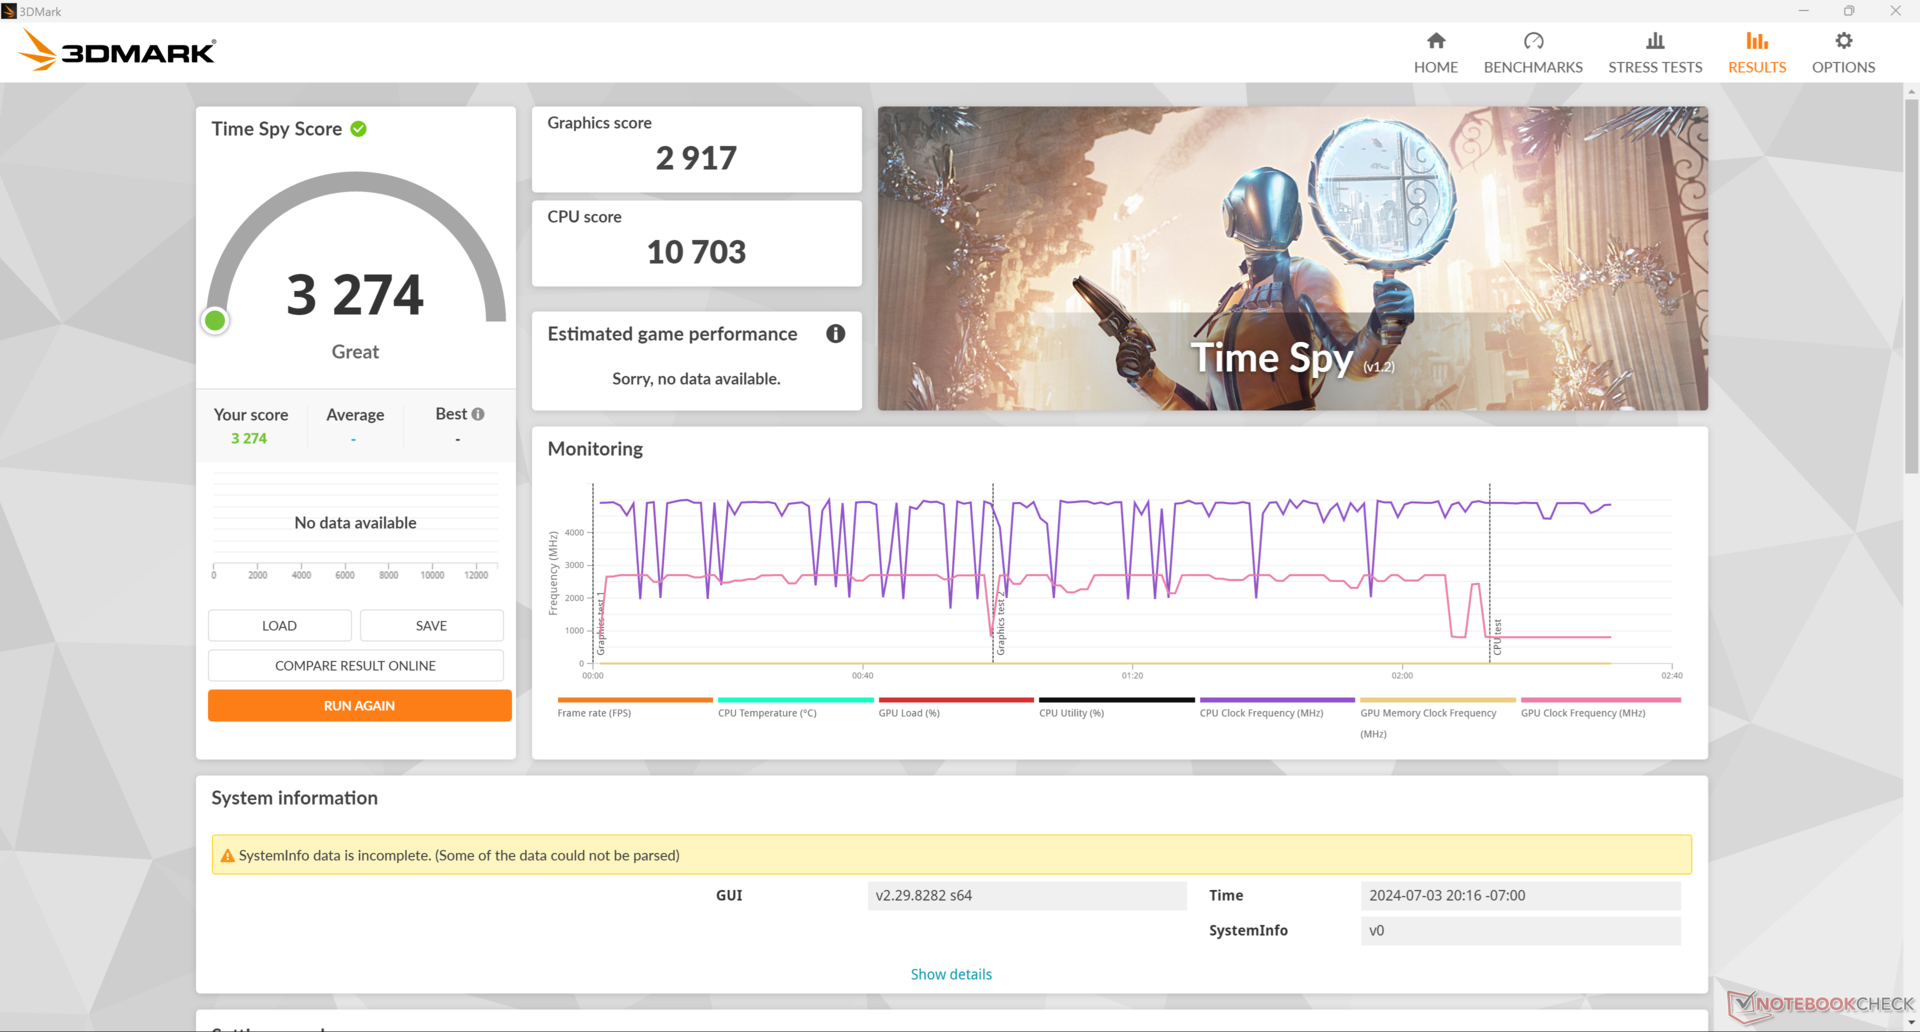Click the LOAD button
This screenshot has width=1920, height=1032.
pyautogui.click(x=279, y=625)
